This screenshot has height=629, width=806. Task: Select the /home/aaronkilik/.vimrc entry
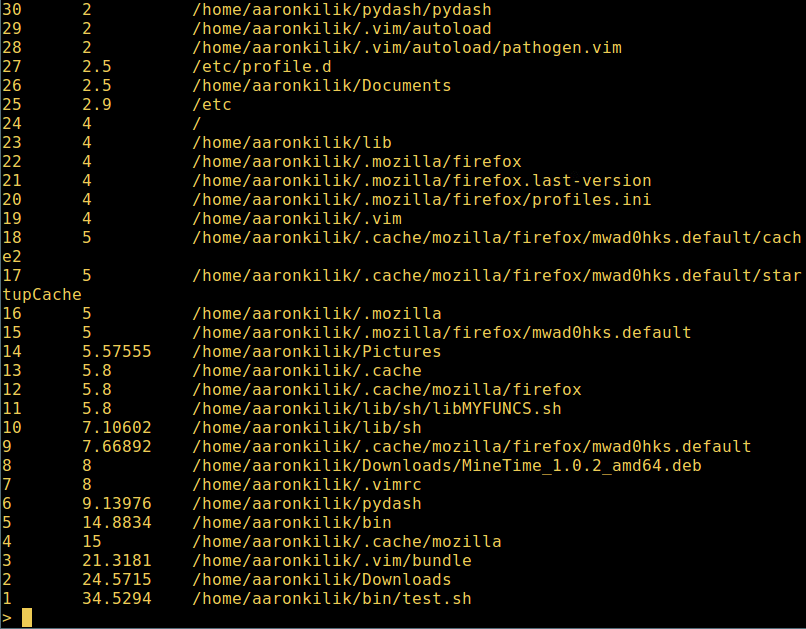click(x=306, y=485)
